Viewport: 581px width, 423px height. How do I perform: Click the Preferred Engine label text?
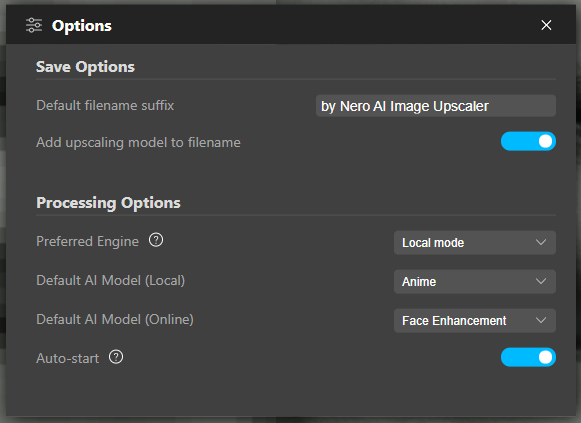point(87,242)
